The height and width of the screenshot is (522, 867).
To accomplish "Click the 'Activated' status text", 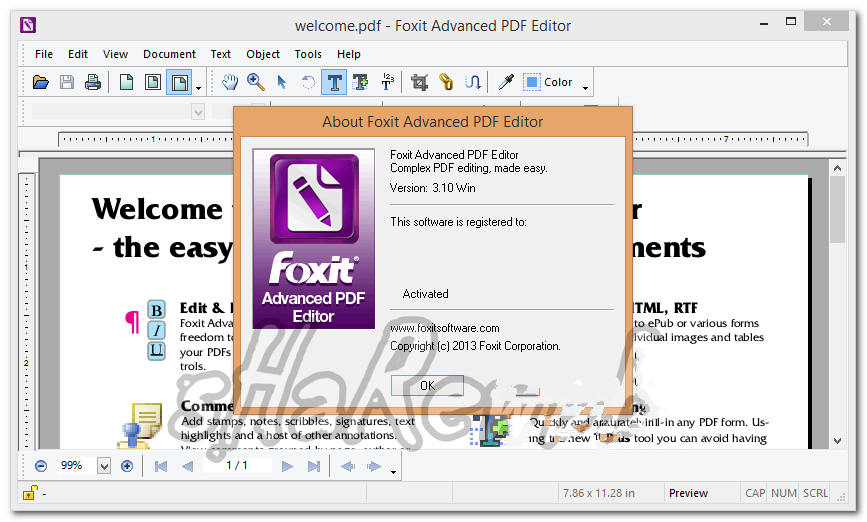I will click(425, 294).
